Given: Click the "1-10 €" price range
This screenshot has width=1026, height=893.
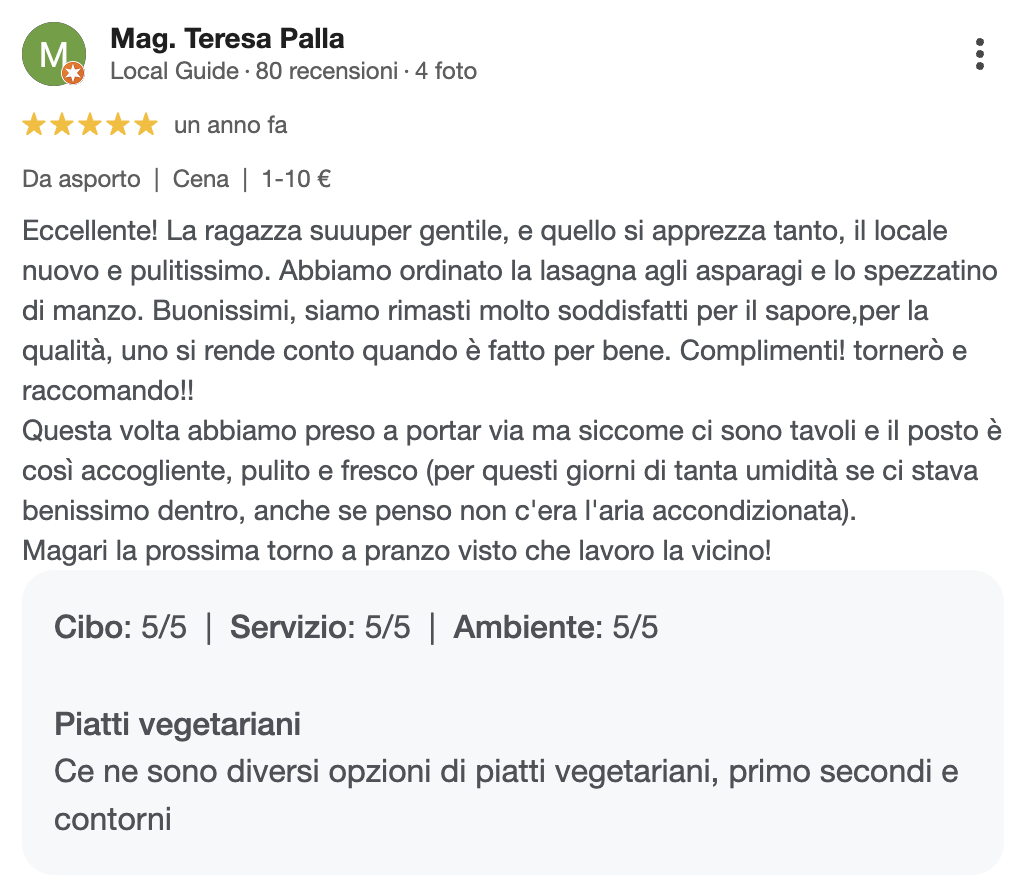Looking at the screenshot, I should click(x=296, y=179).
